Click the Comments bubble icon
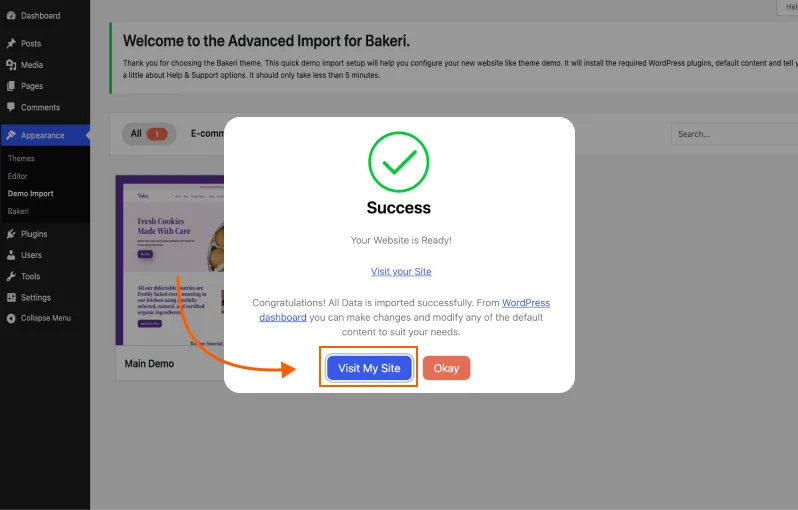 (x=11, y=107)
